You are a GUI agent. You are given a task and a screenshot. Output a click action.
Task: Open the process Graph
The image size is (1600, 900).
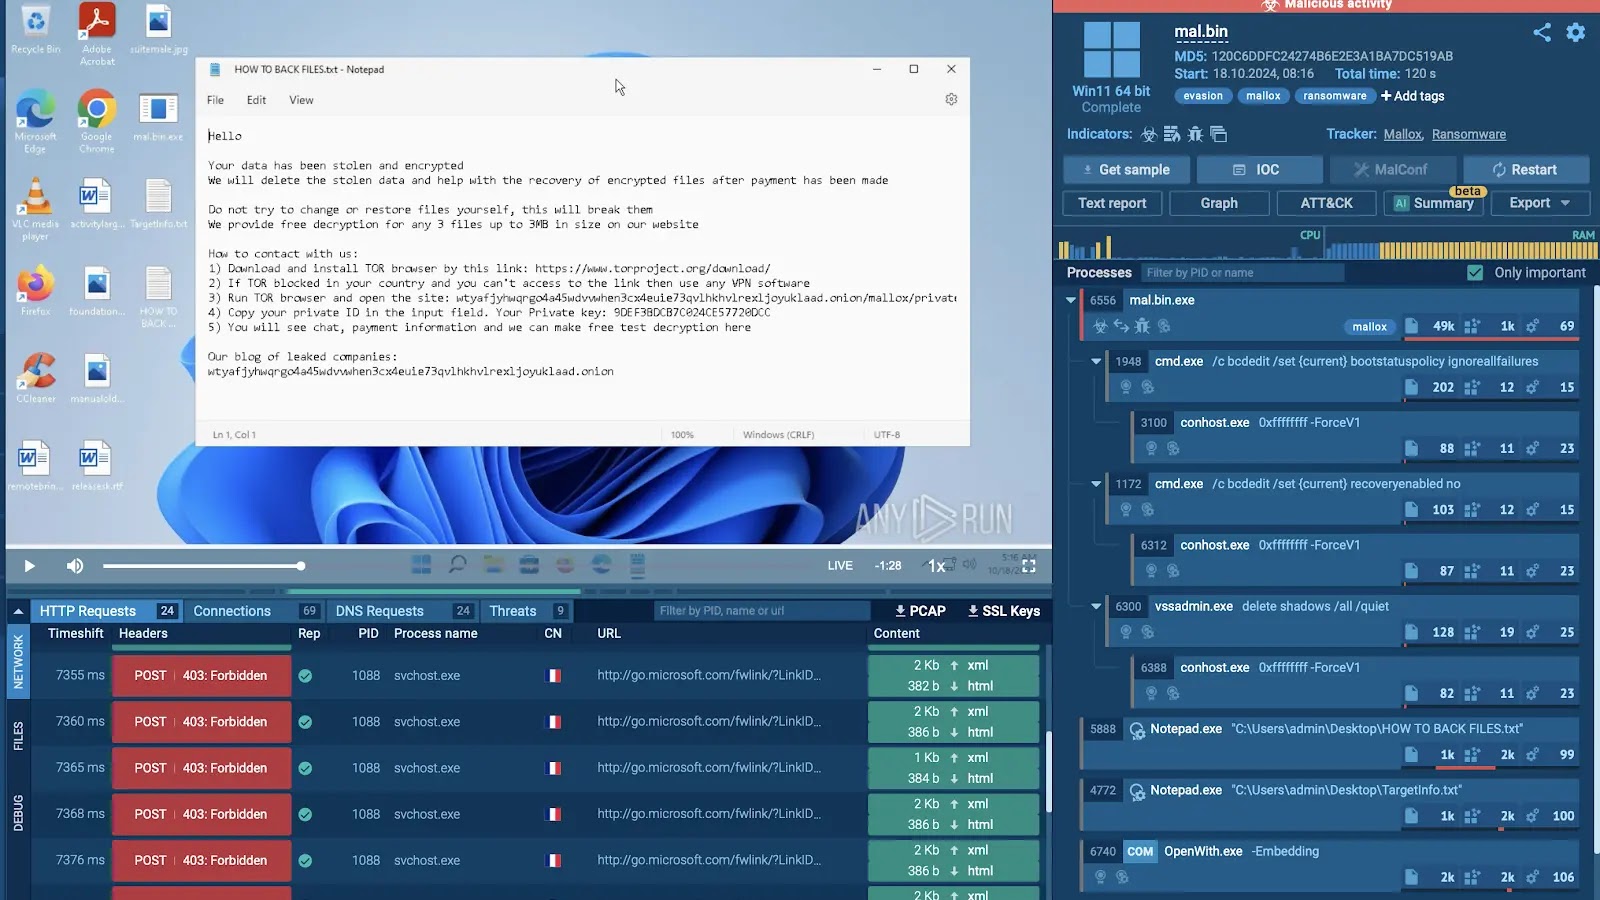[1219, 203]
